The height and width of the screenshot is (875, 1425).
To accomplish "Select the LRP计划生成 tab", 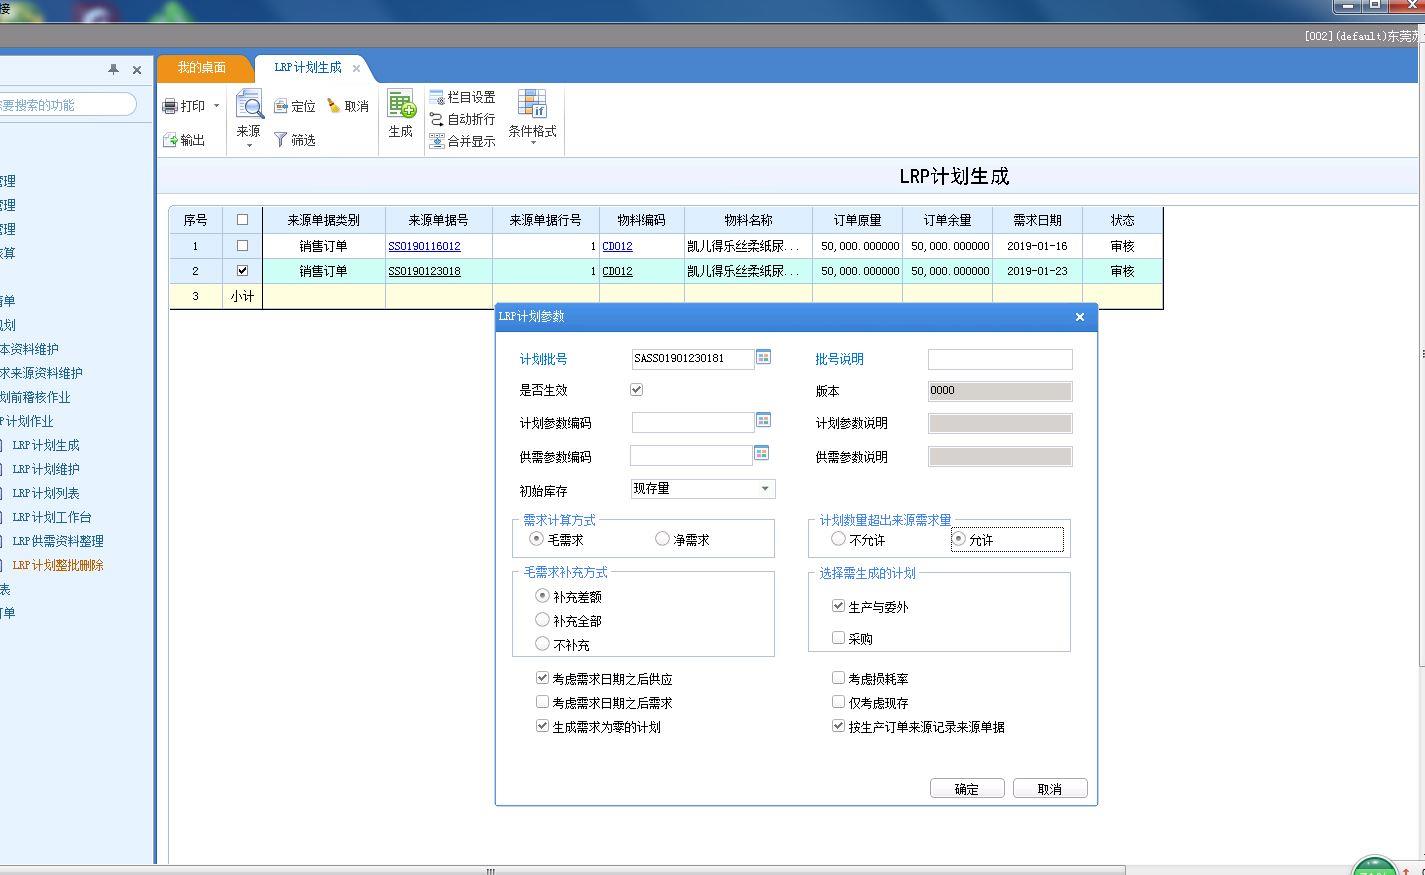I will tap(308, 67).
